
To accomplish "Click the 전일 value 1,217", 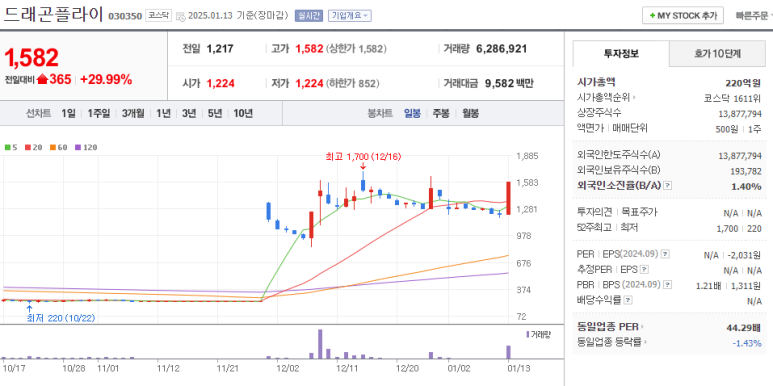I will pyautogui.click(x=220, y=49).
